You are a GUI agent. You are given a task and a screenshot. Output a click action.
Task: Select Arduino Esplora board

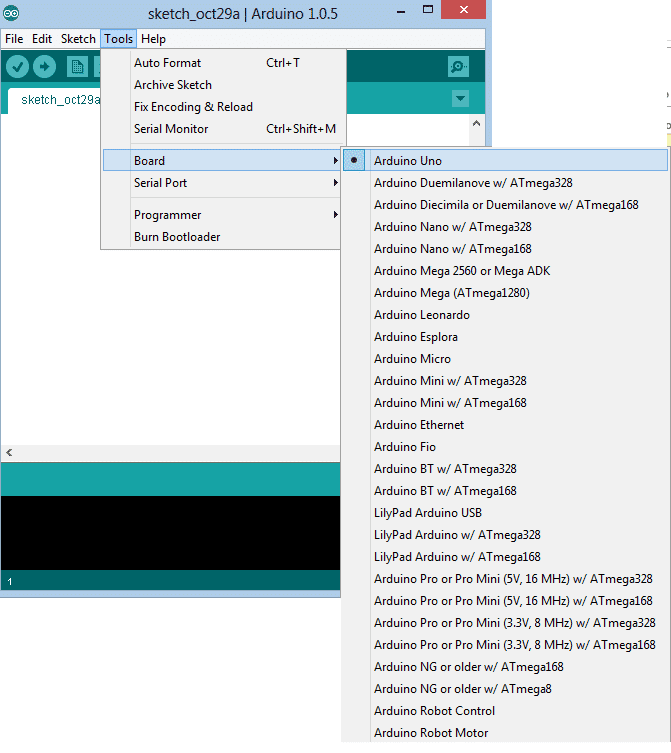504,337
